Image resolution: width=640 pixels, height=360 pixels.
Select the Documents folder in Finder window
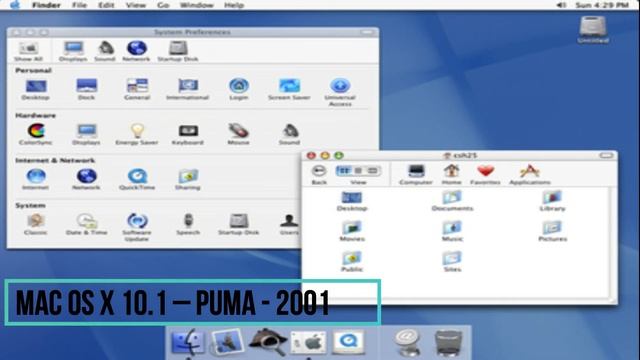[452, 201]
